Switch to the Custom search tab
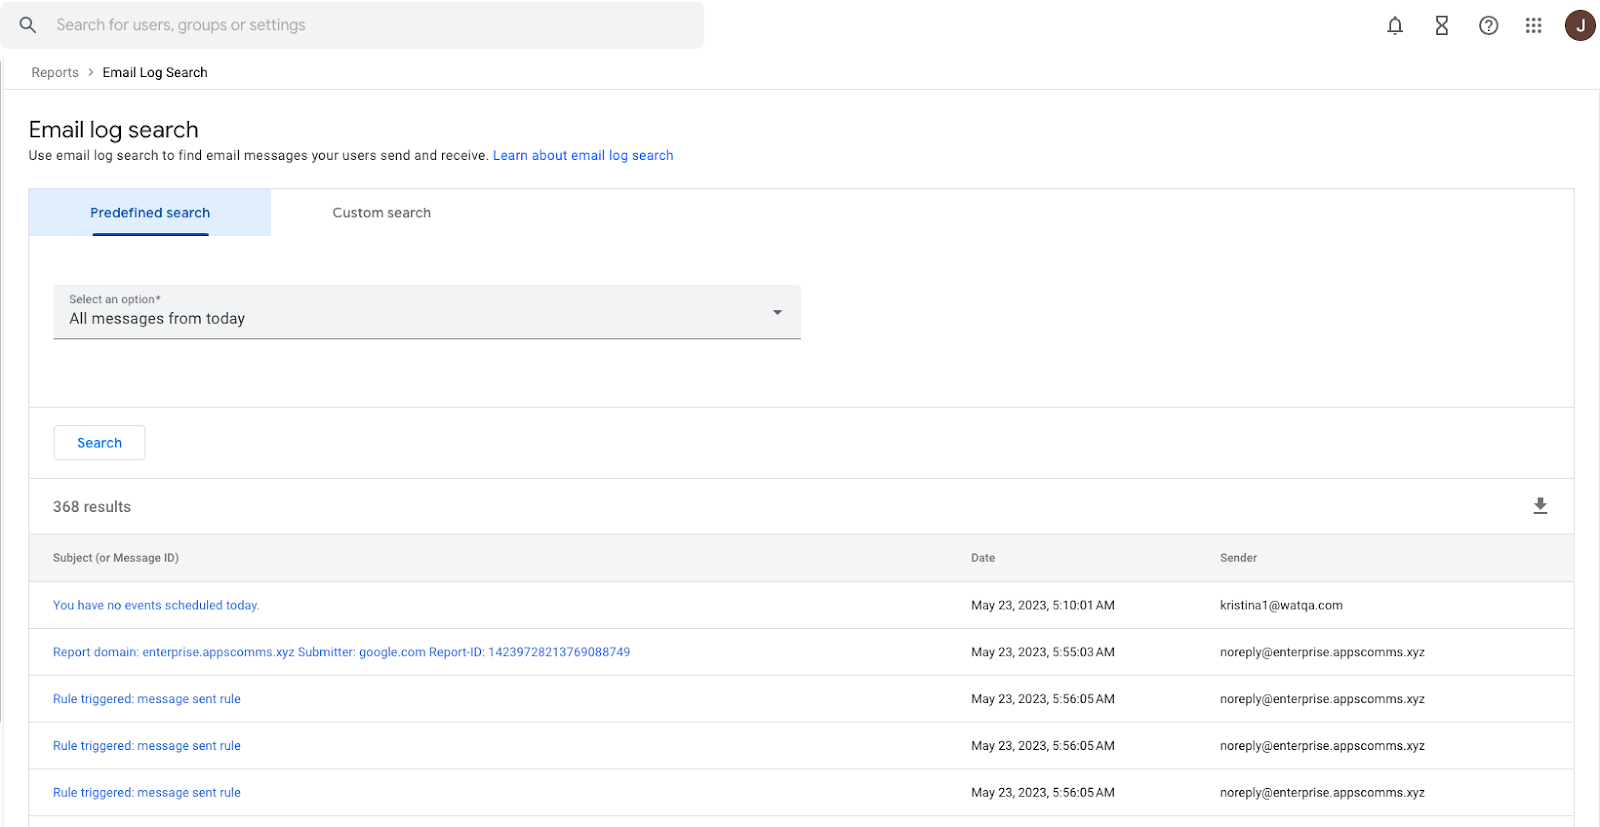This screenshot has height=827, width=1600. [x=382, y=213]
